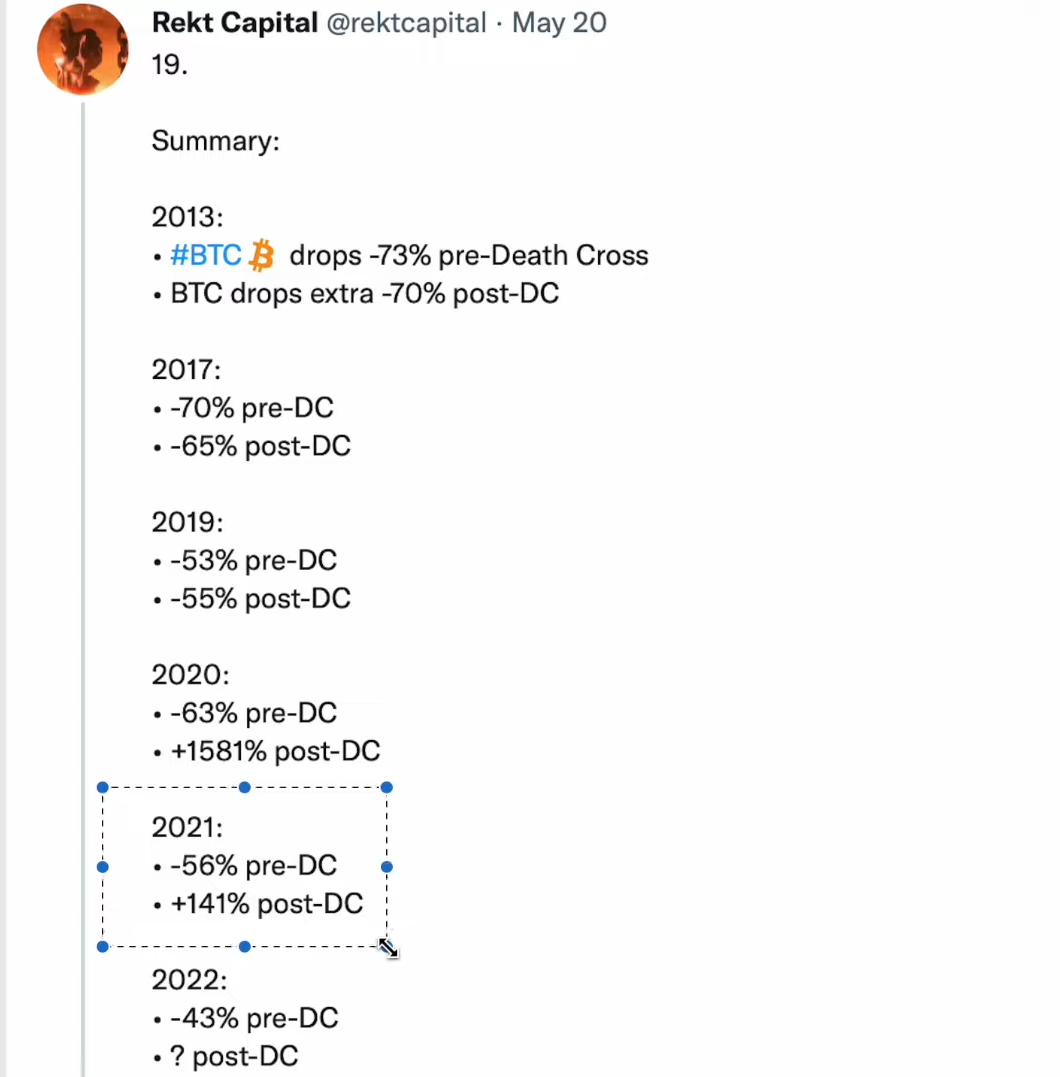Click the "Summary:" text line
The image size is (1060, 1077).
[x=216, y=141]
